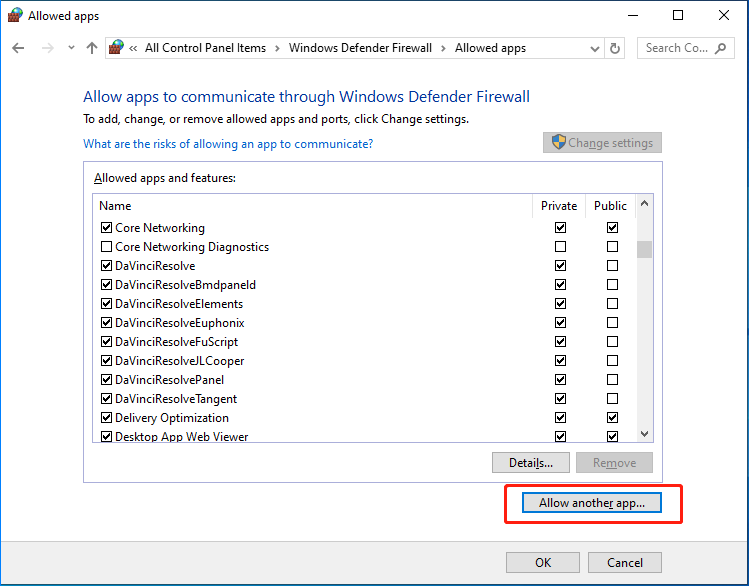Click the apps list scrollbar thumb
Screen dimensions: 749x586
pos(644,249)
